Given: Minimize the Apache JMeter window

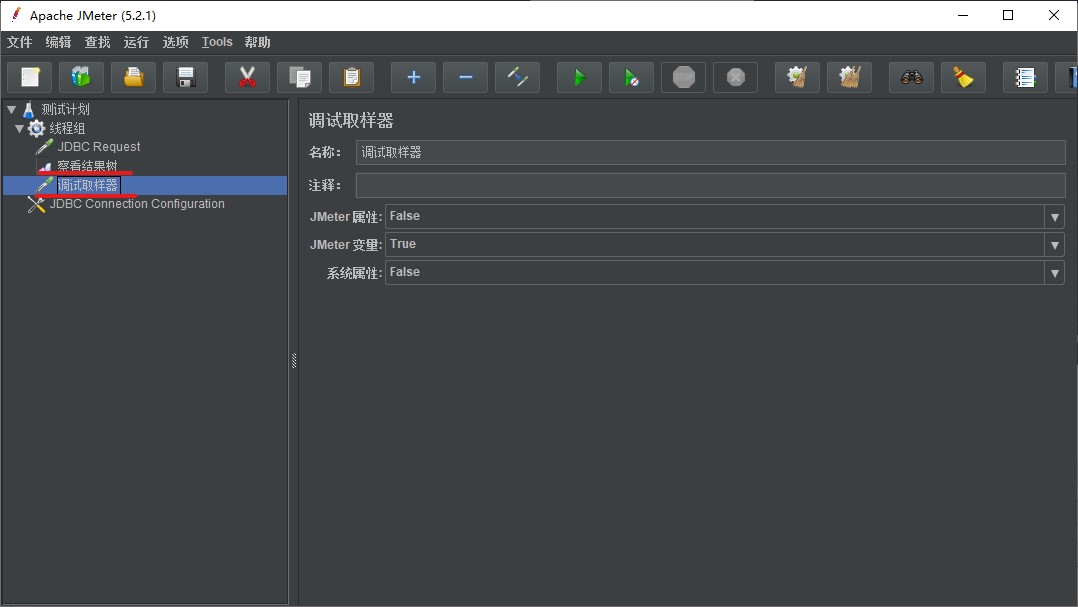Looking at the screenshot, I should [x=962, y=15].
